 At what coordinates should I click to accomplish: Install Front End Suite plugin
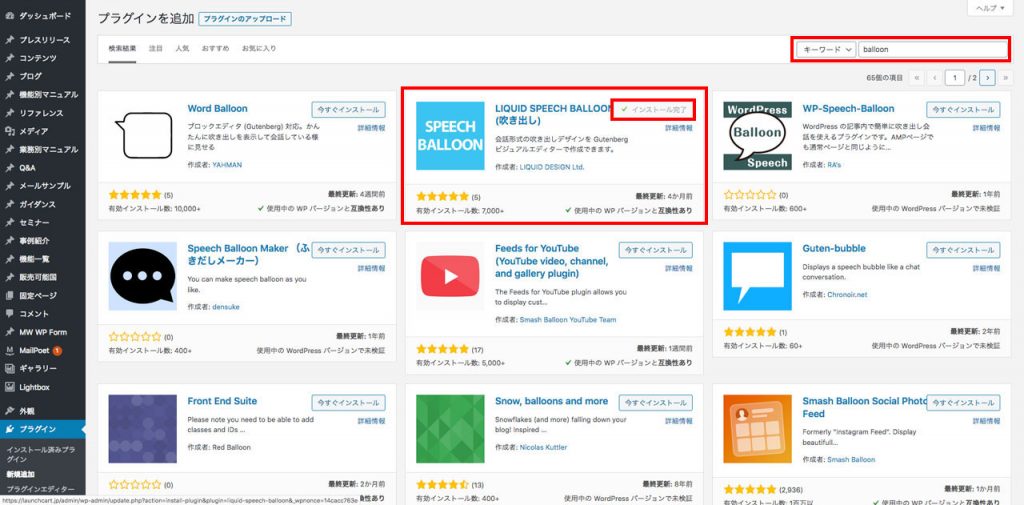348,402
